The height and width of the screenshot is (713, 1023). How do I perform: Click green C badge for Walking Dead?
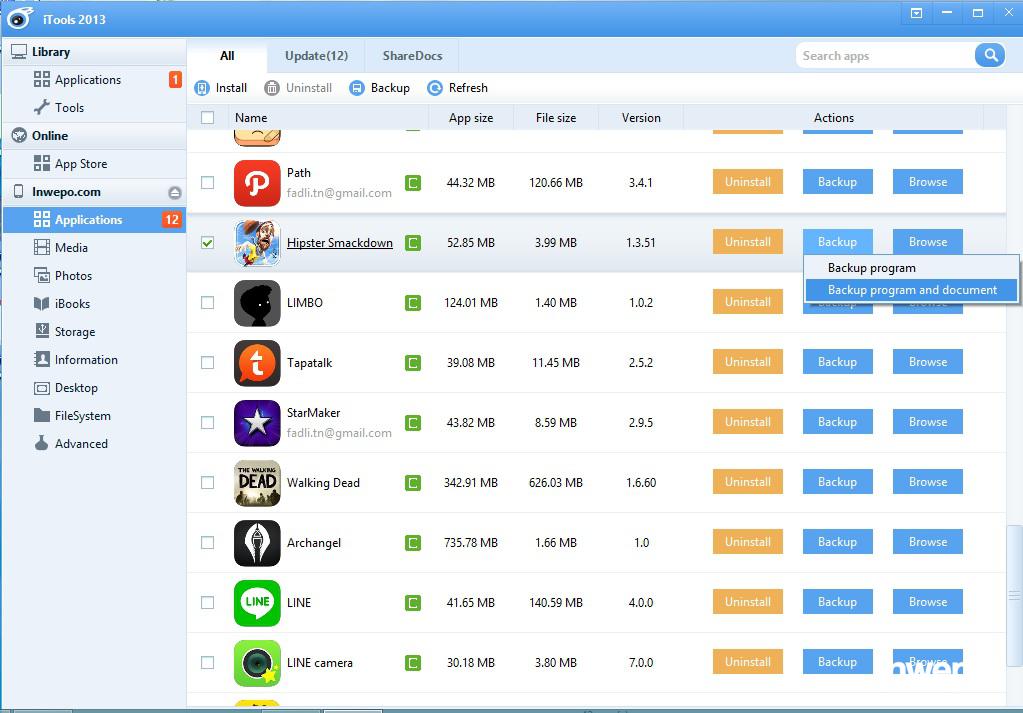coord(413,483)
